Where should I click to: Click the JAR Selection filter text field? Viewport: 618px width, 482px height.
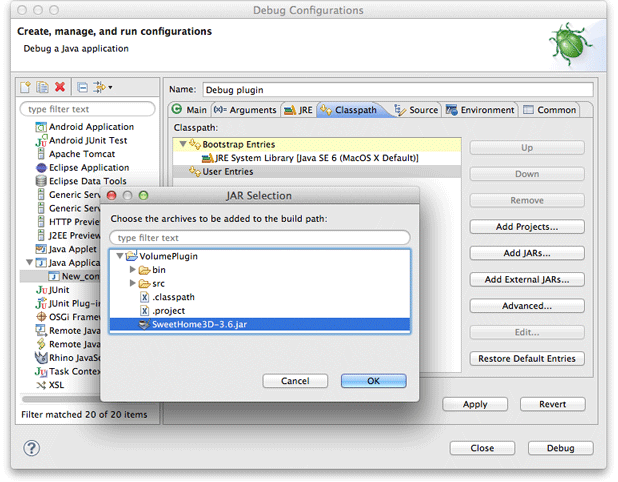(x=260, y=238)
